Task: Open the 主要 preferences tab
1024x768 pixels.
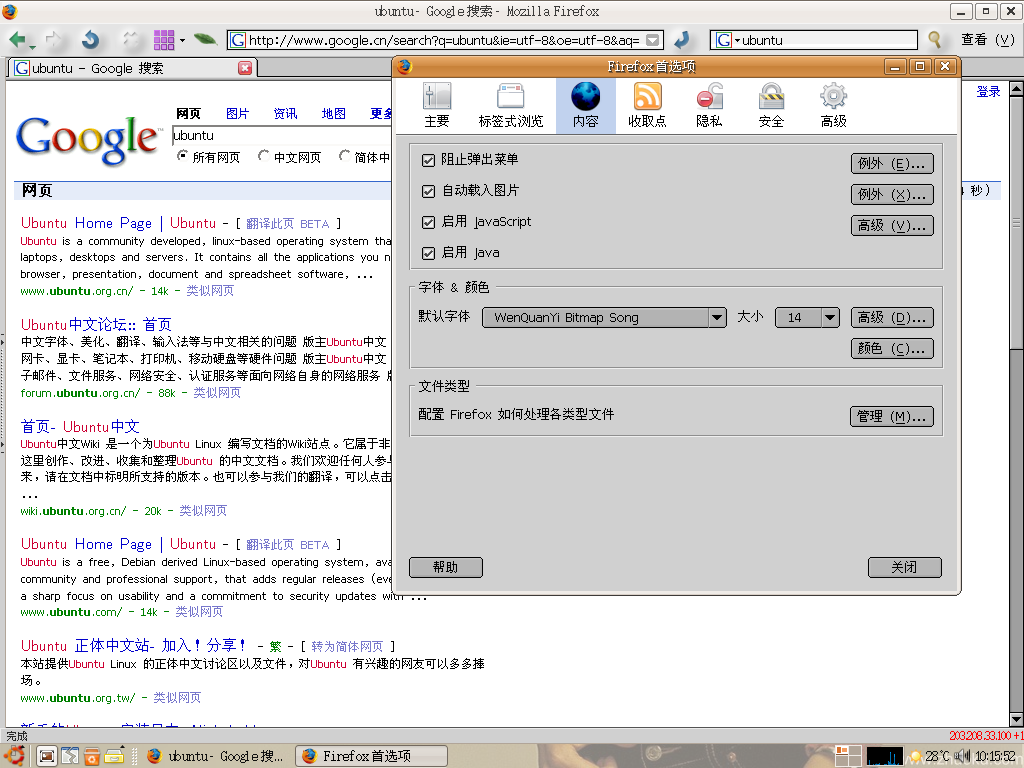Action: (x=437, y=105)
